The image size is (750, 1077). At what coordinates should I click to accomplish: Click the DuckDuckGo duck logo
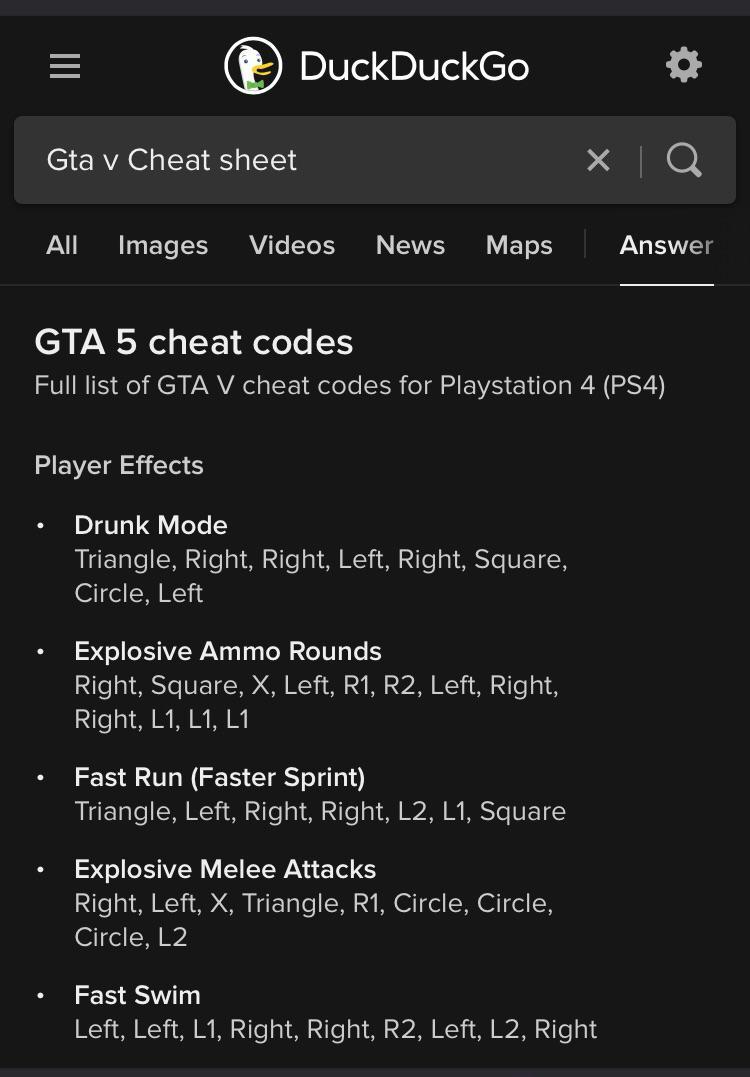coord(253,66)
